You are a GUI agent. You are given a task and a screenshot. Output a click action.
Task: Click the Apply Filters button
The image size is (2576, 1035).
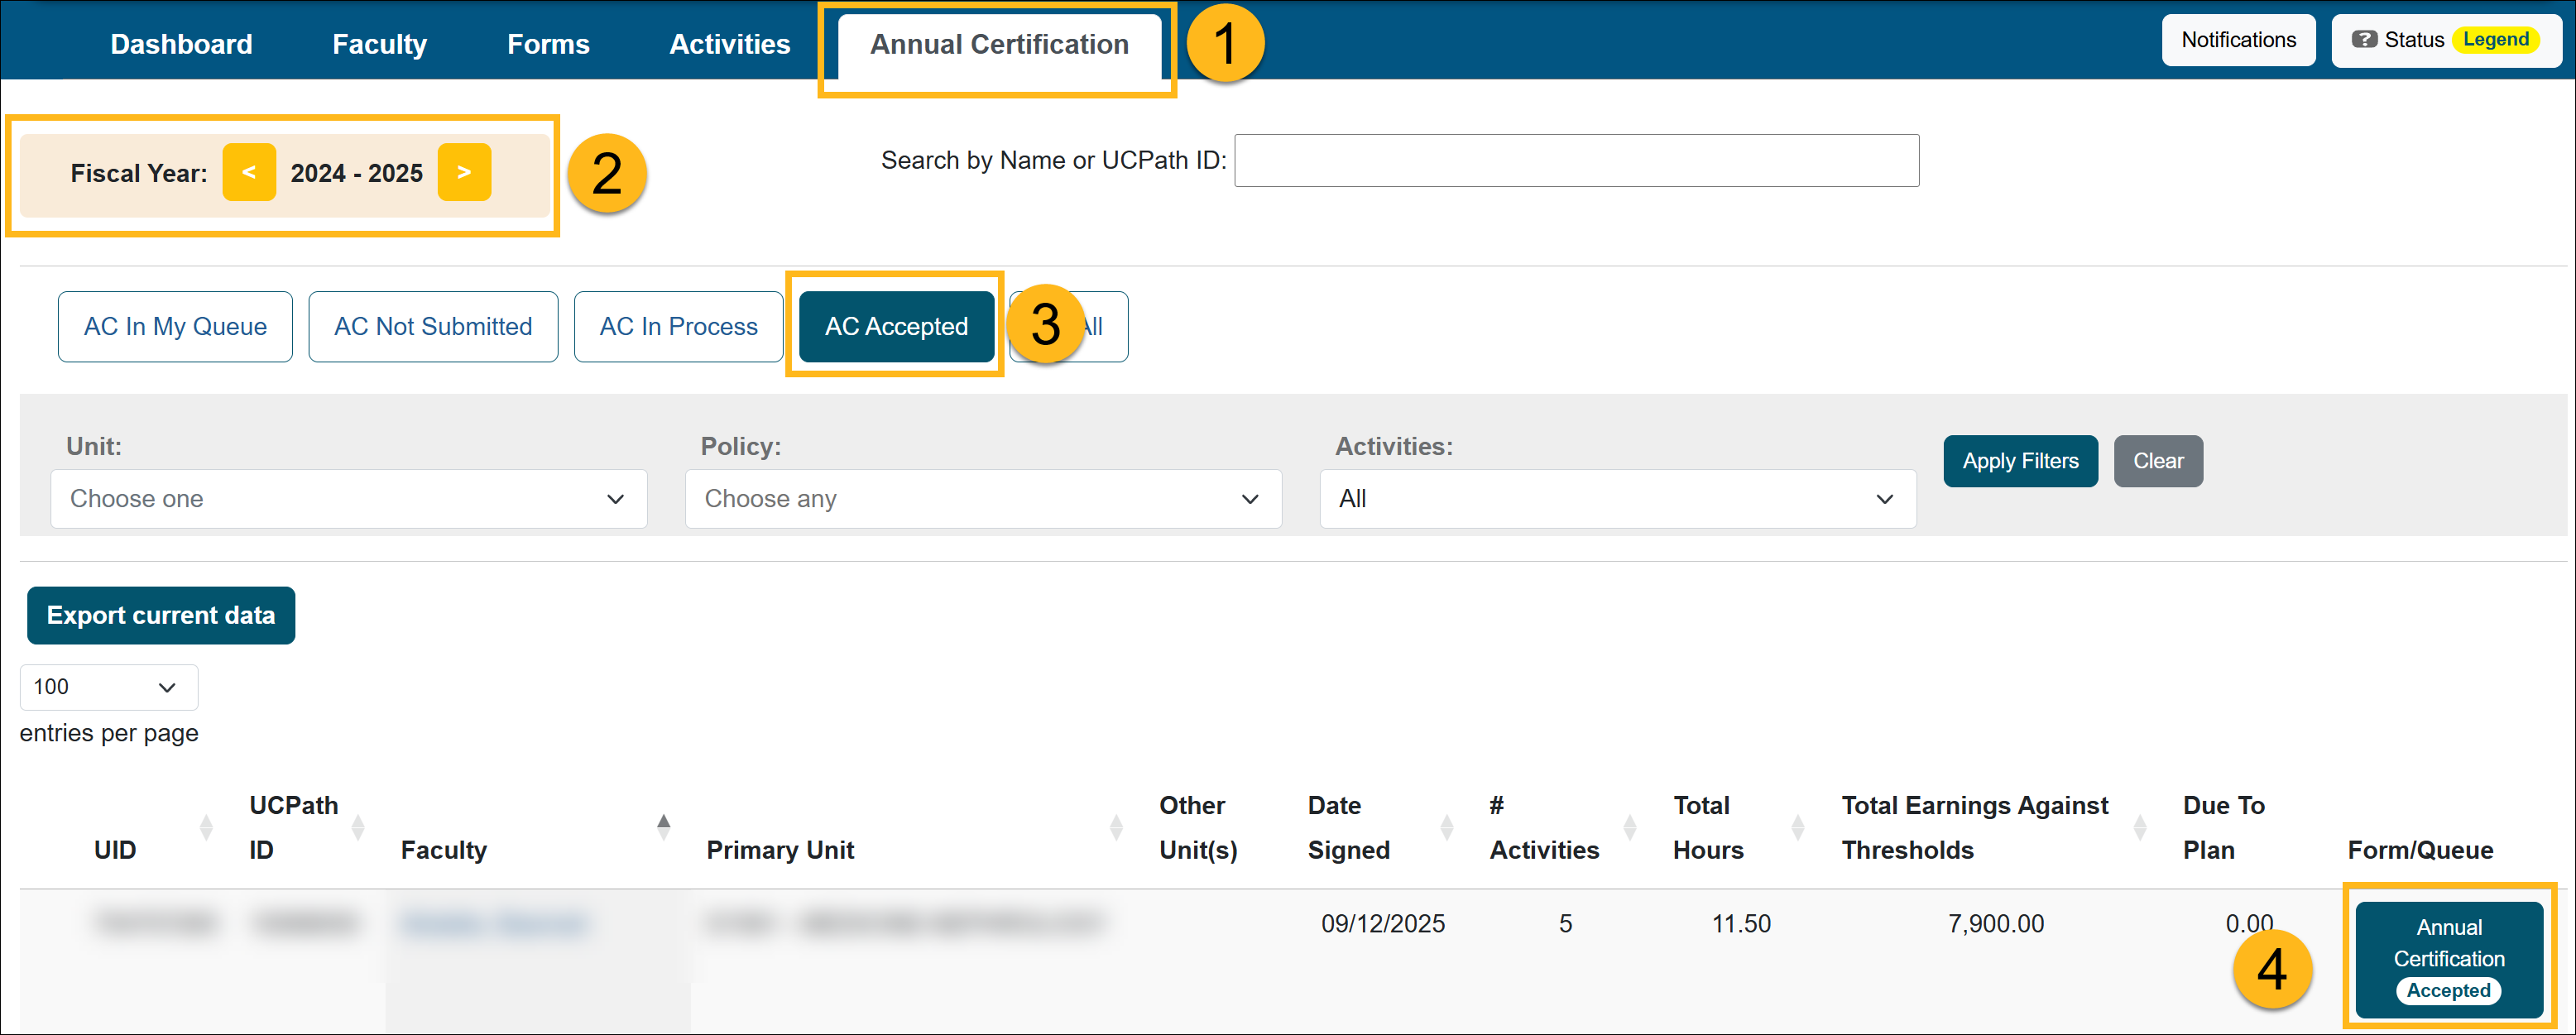[x=2020, y=461]
